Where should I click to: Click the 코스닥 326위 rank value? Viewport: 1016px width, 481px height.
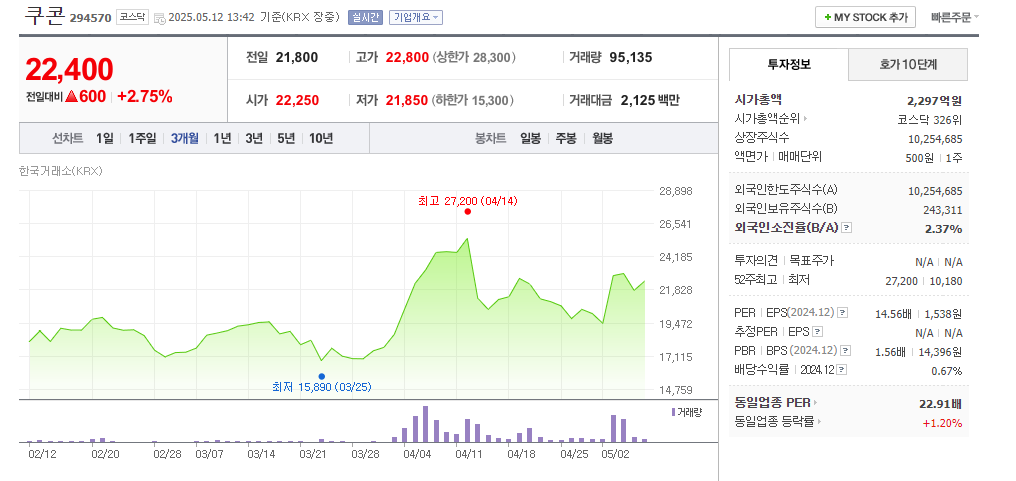pyautogui.click(x=930, y=120)
